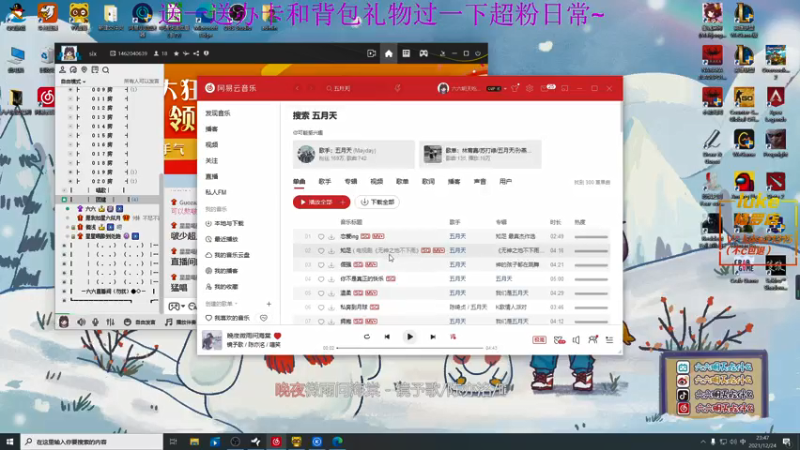Open 发现音乐 in the NetEase sidebar
Screen dimensions: 800x450
(x=218, y=113)
